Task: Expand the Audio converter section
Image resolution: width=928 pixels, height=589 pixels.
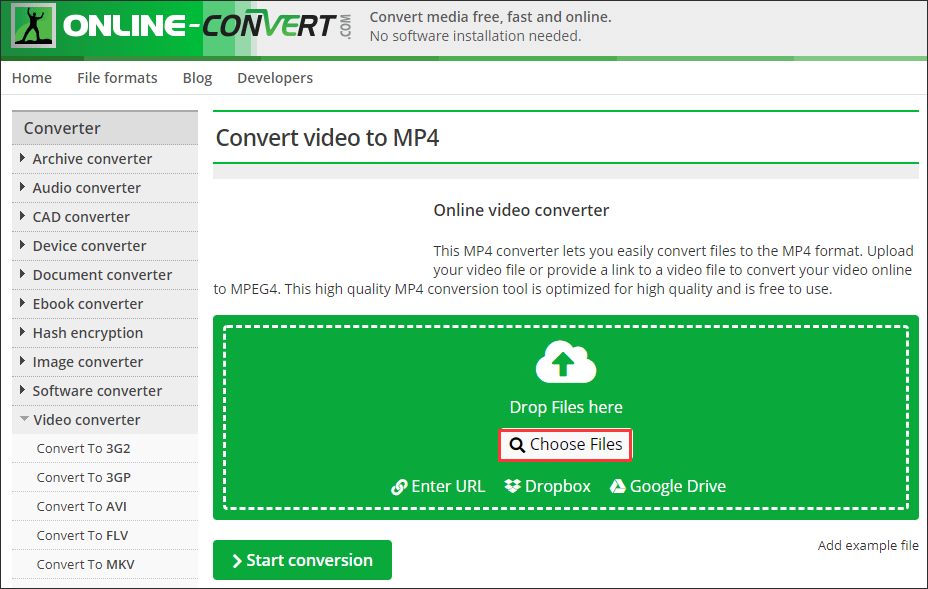Action: tap(86, 188)
